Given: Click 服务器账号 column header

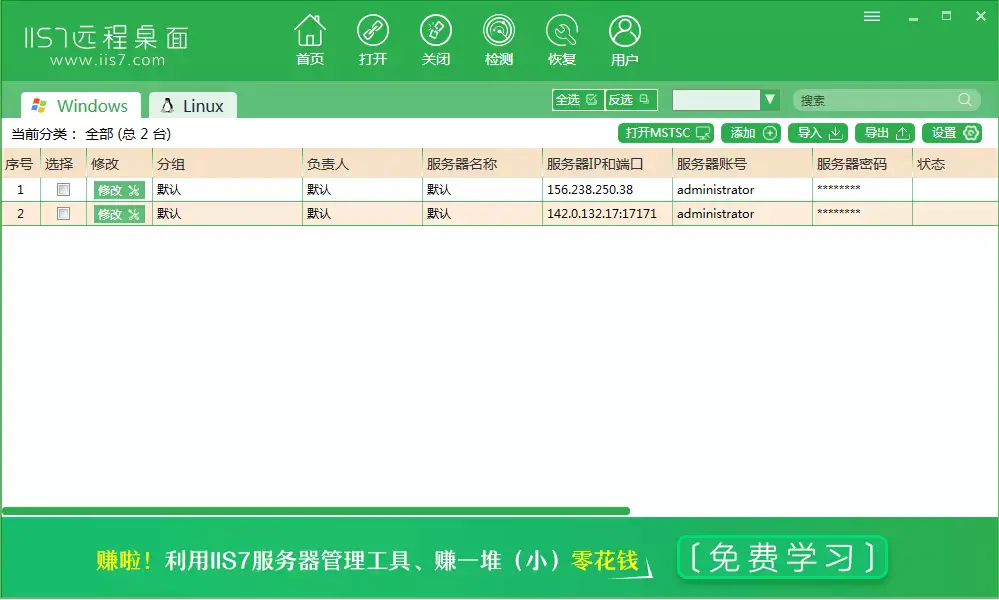Looking at the screenshot, I should coord(742,164).
